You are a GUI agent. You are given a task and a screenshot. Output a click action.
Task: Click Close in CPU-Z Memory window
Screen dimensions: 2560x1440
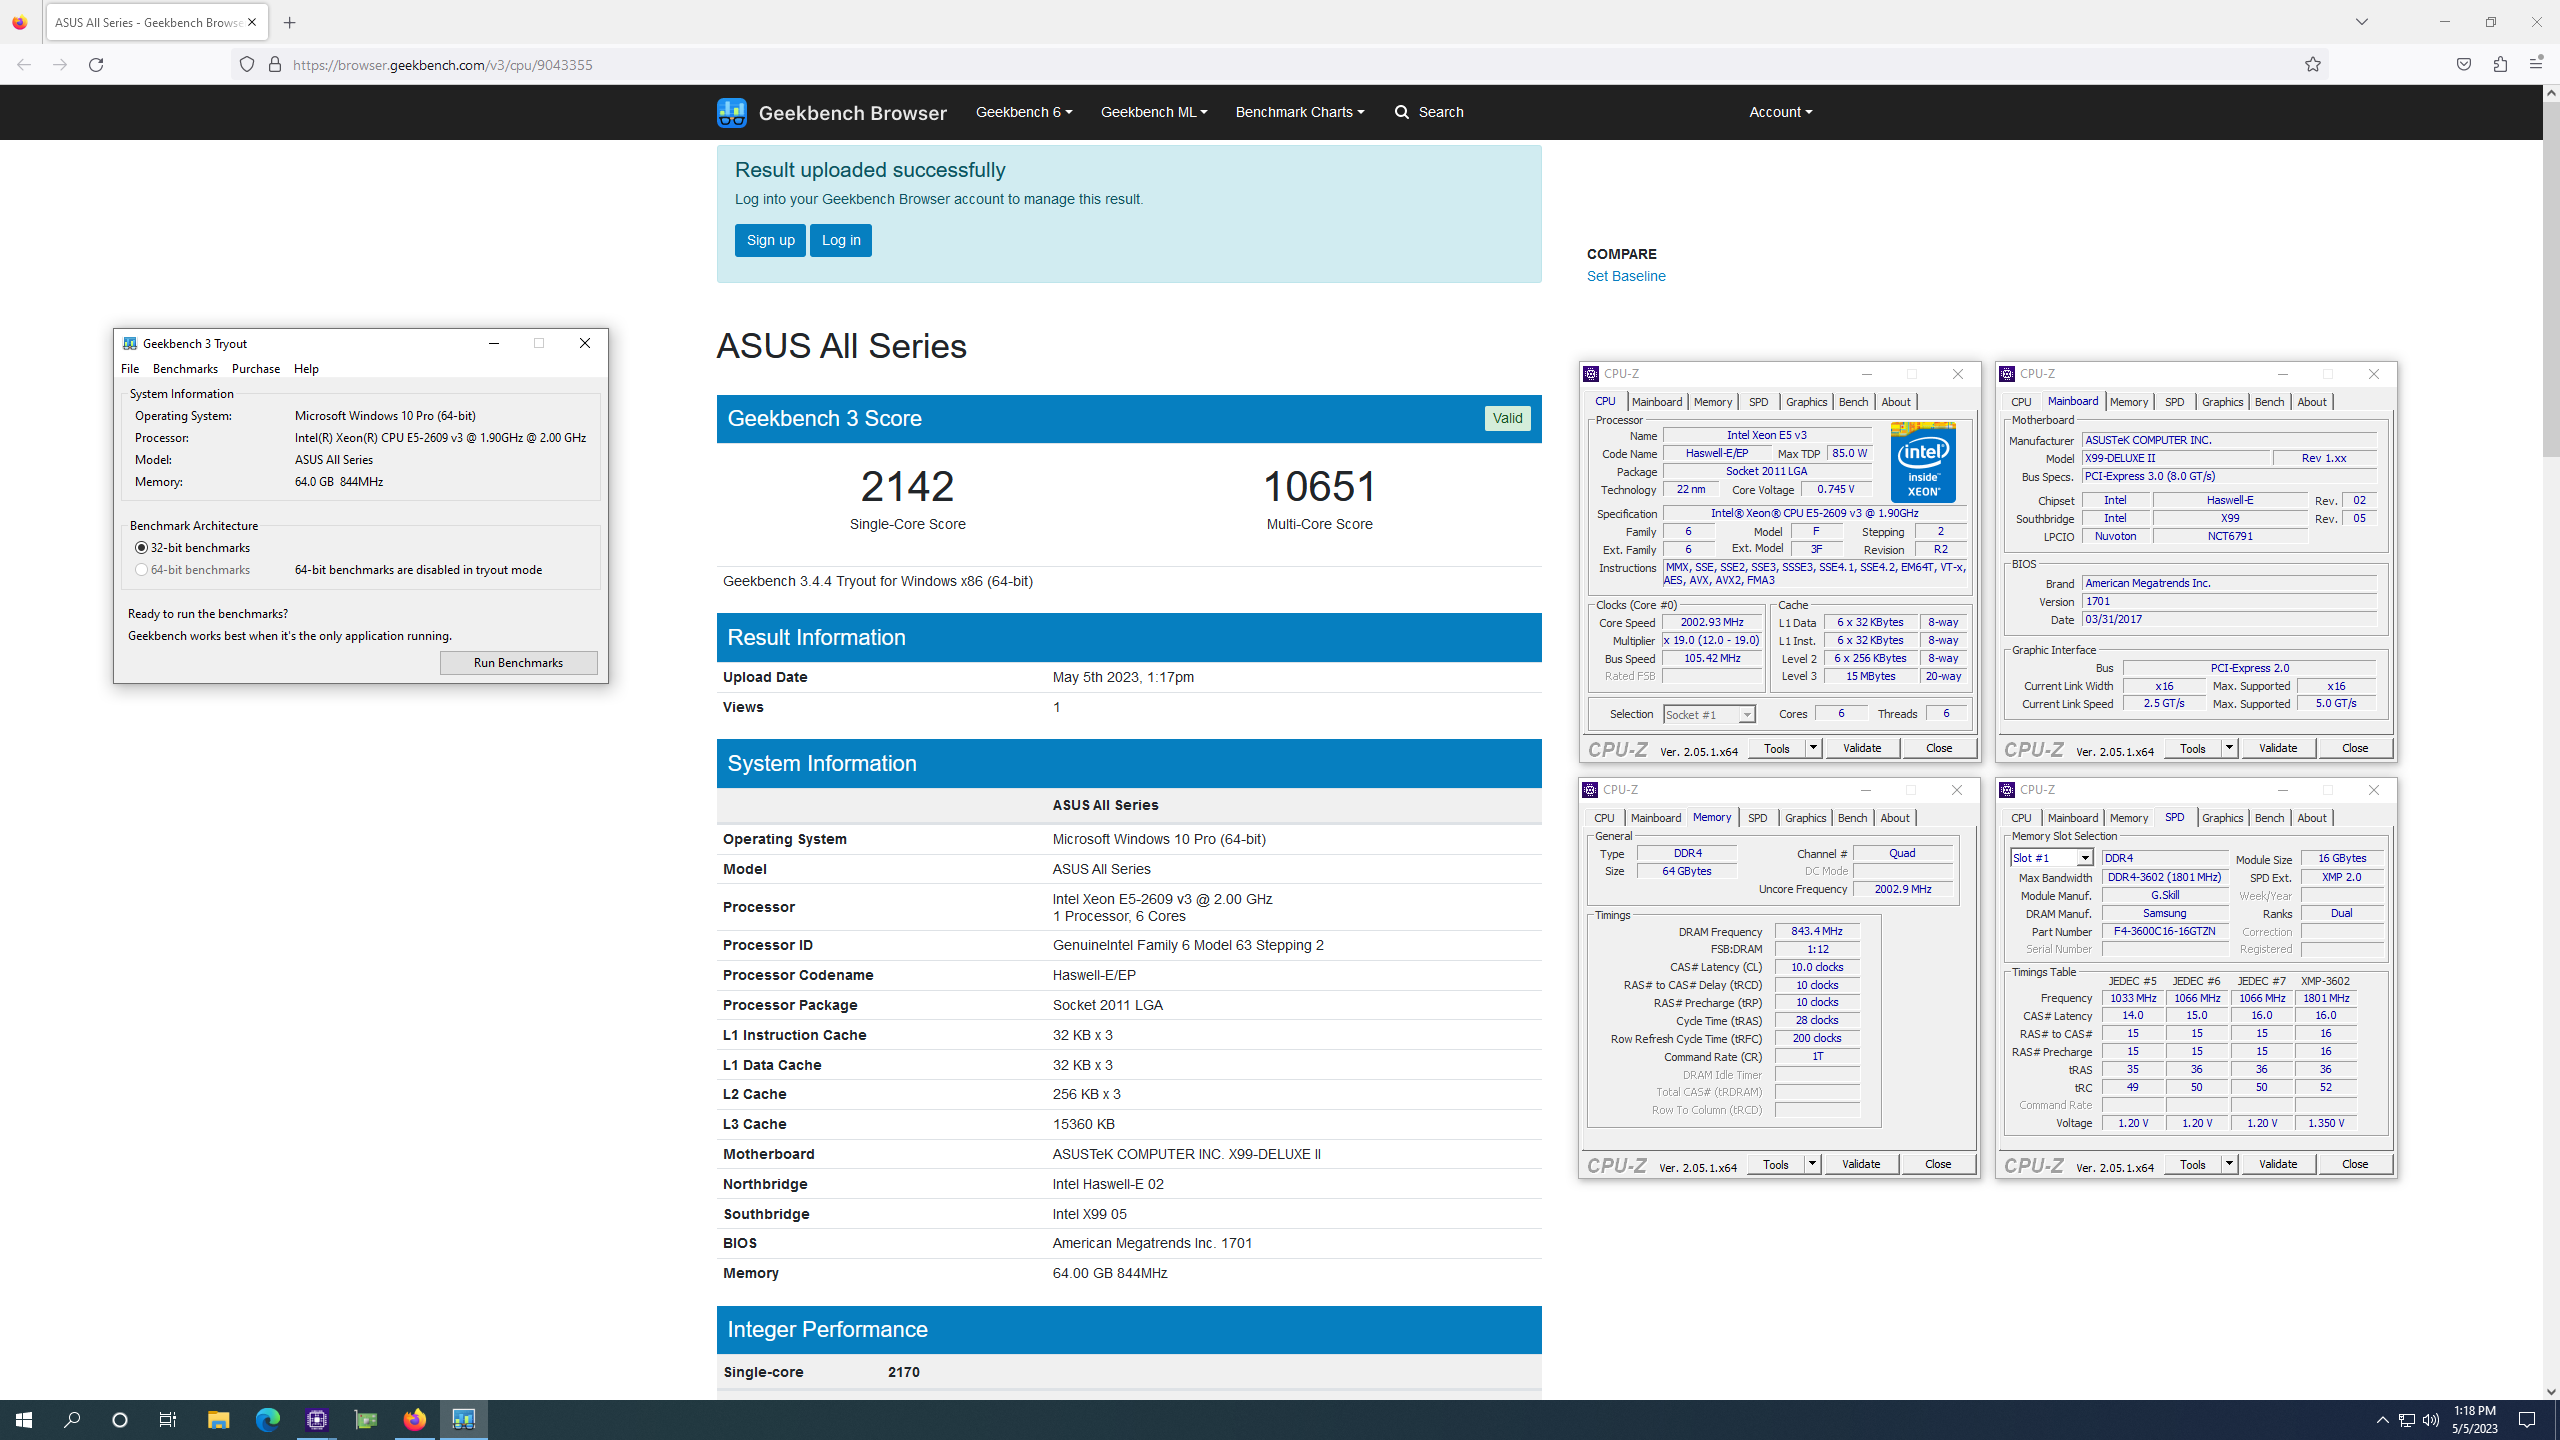(x=1938, y=1164)
